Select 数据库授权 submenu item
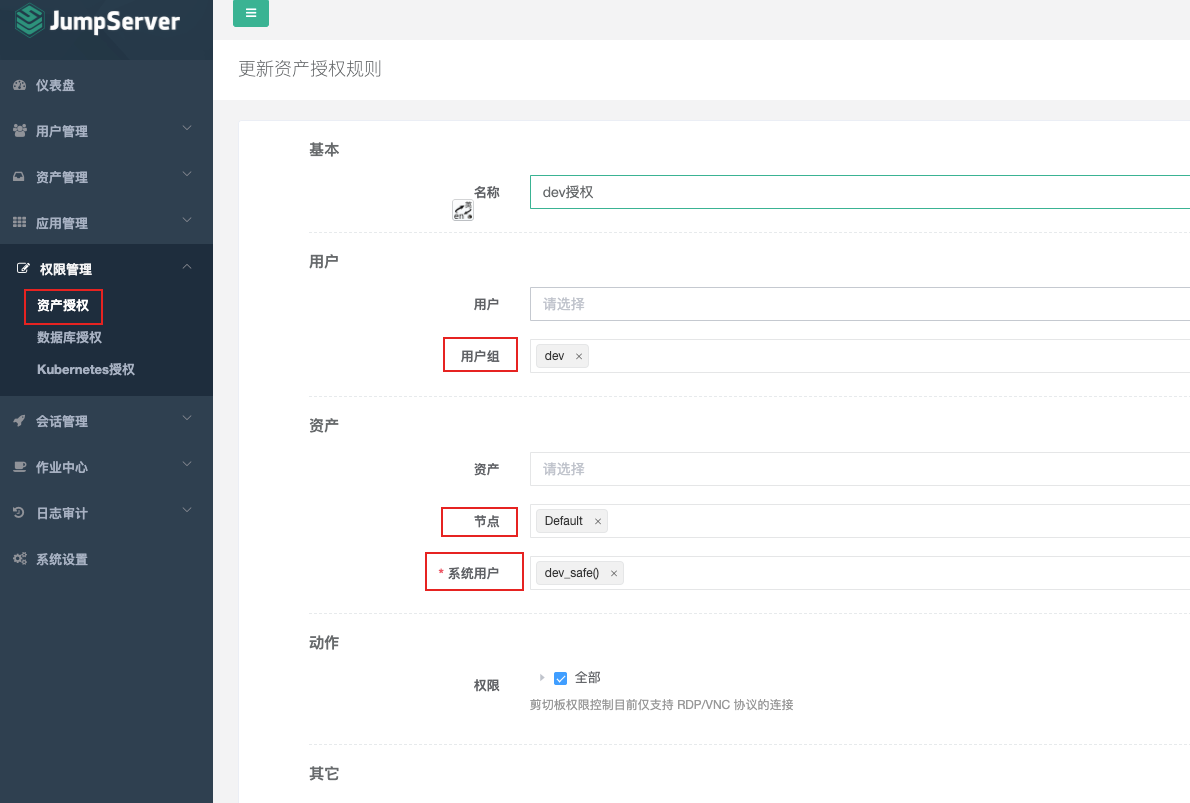Image resolution: width=1190 pixels, height=803 pixels. pyautogui.click(x=69, y=337)
